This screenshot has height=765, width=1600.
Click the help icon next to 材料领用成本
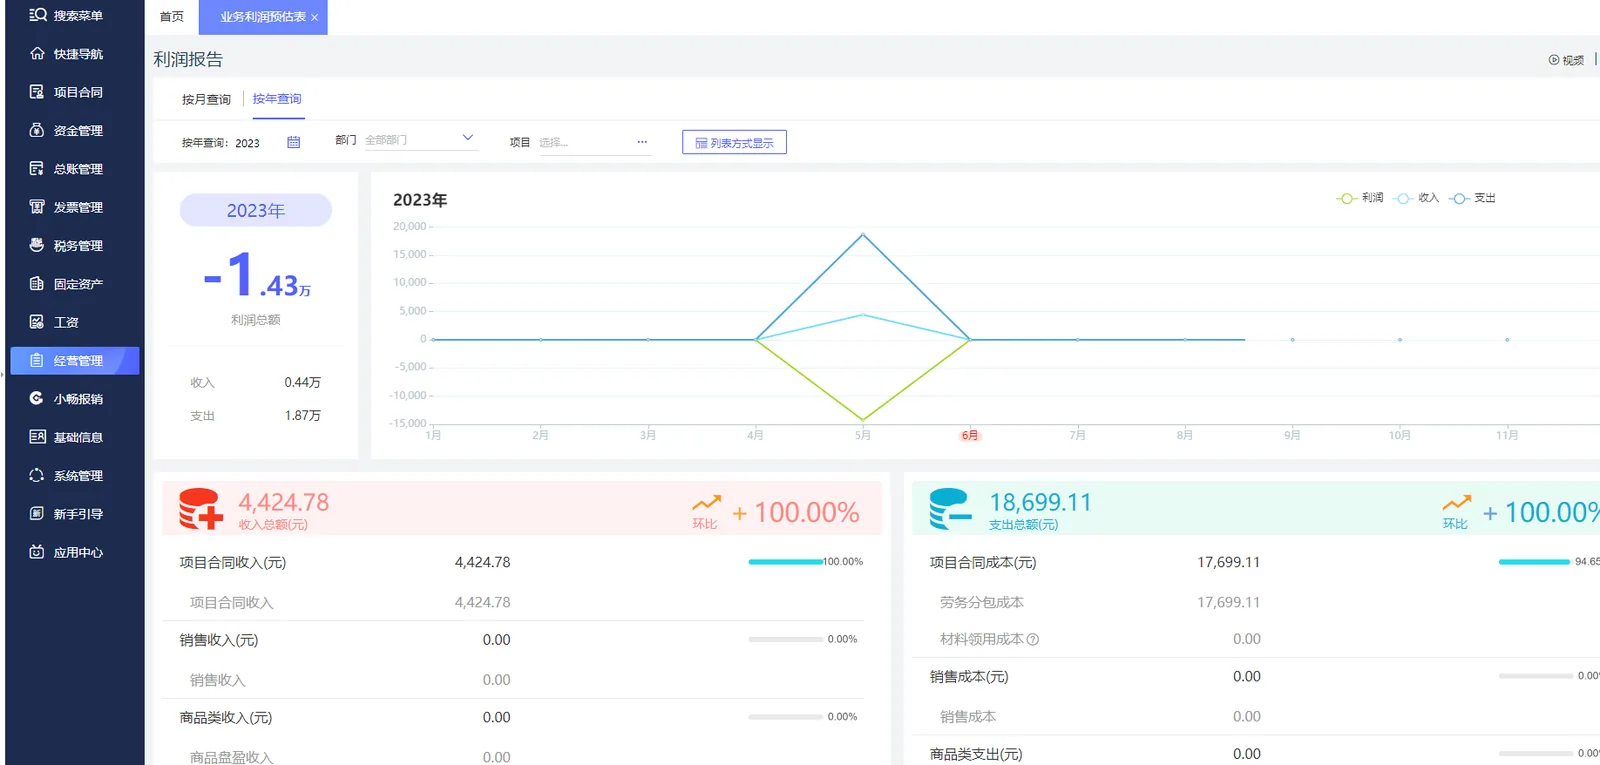coord(1033,640)
